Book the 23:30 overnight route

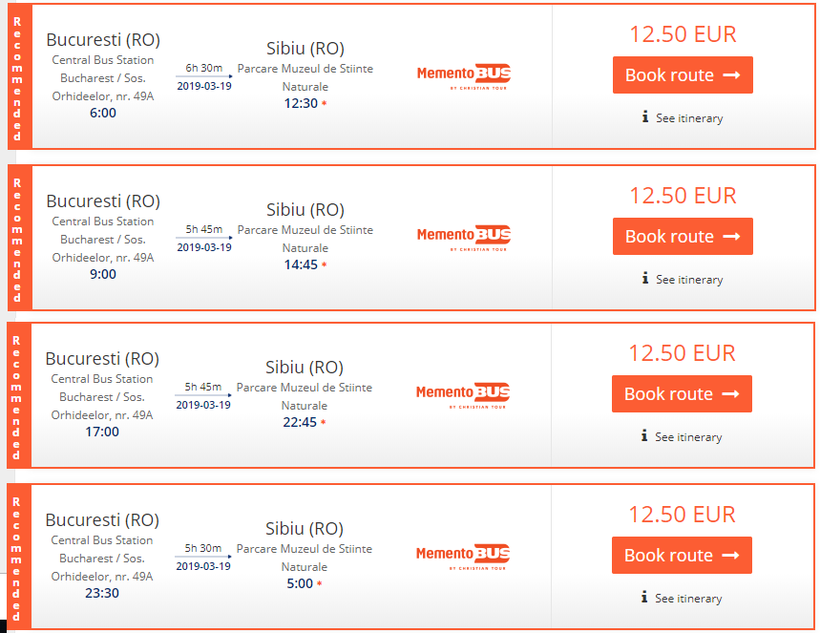681,555
